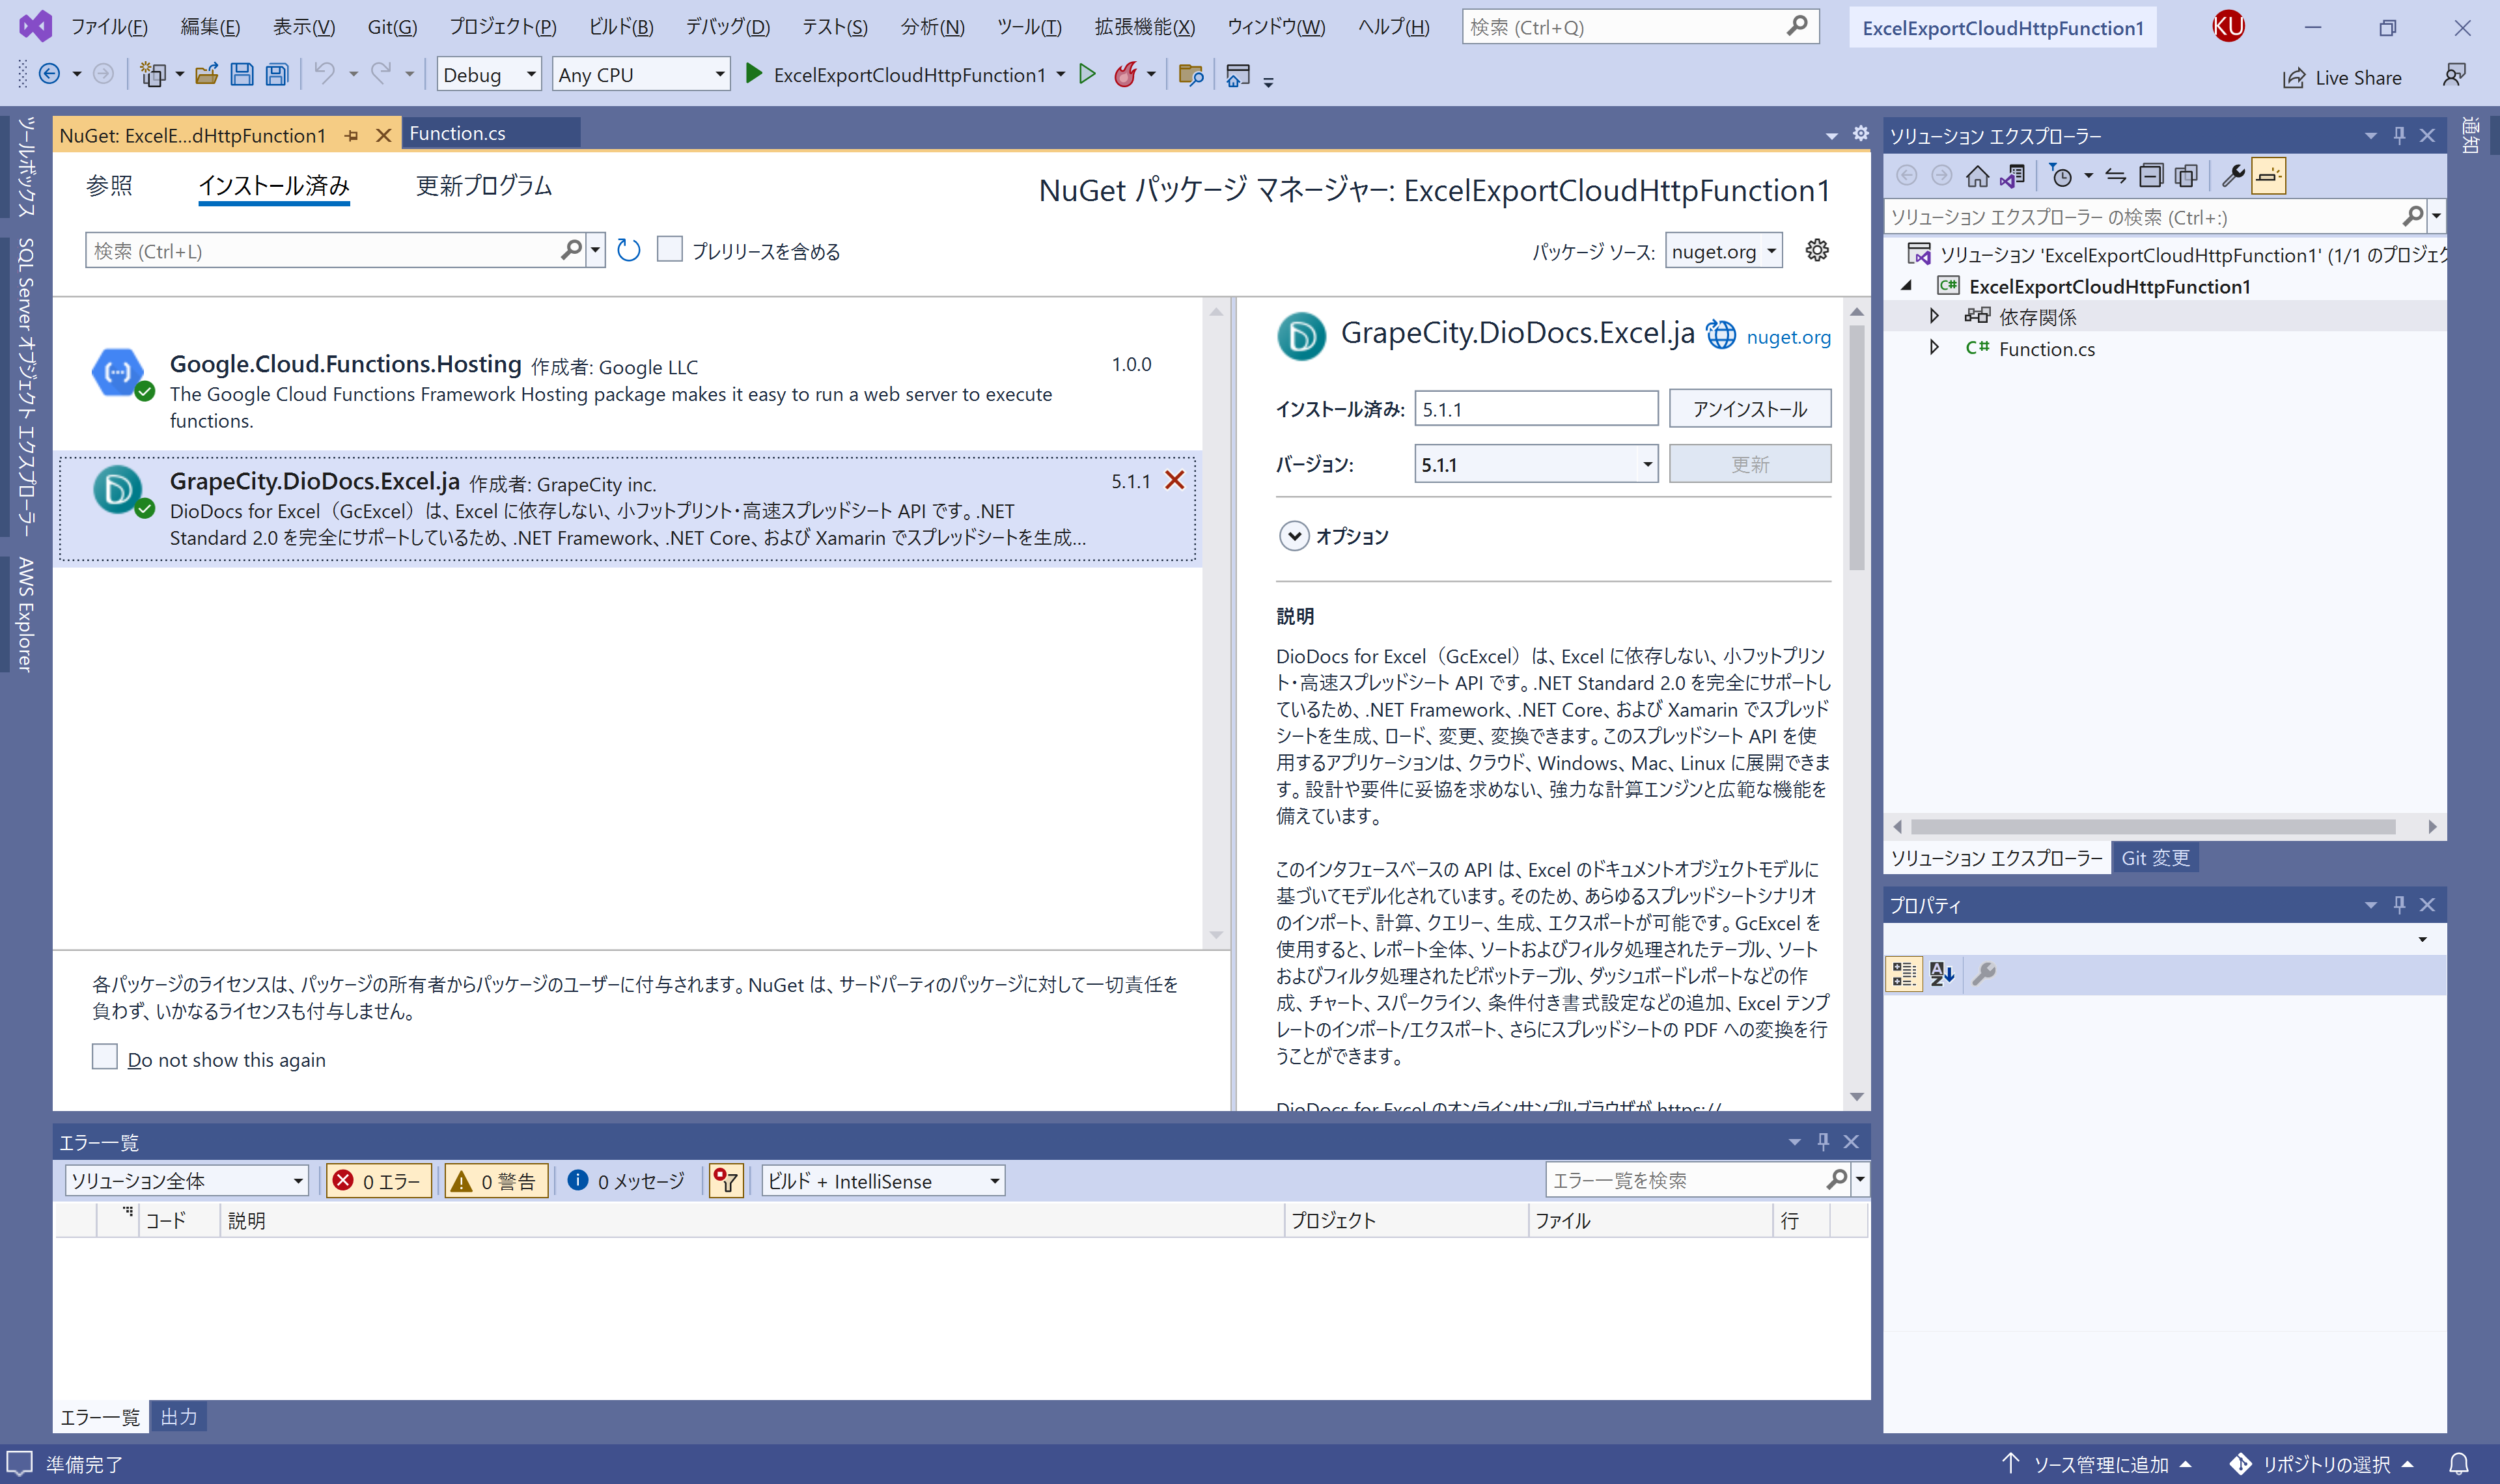
Task: Click Show All Files icon in Solution Explorer
Action: 2186,177
